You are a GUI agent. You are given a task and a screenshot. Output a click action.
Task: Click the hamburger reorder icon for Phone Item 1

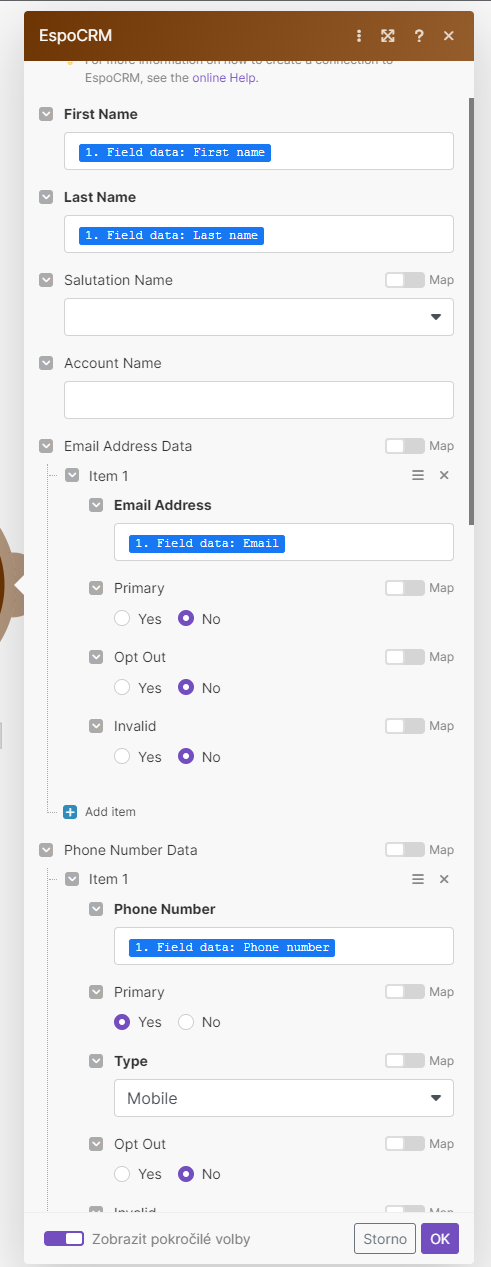(418, 879)
